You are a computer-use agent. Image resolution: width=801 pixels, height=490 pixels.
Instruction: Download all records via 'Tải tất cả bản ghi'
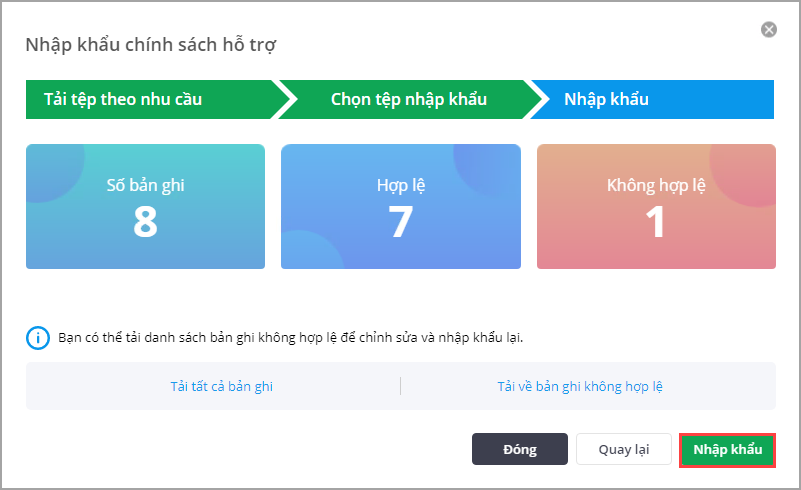(x=221, y=386)
